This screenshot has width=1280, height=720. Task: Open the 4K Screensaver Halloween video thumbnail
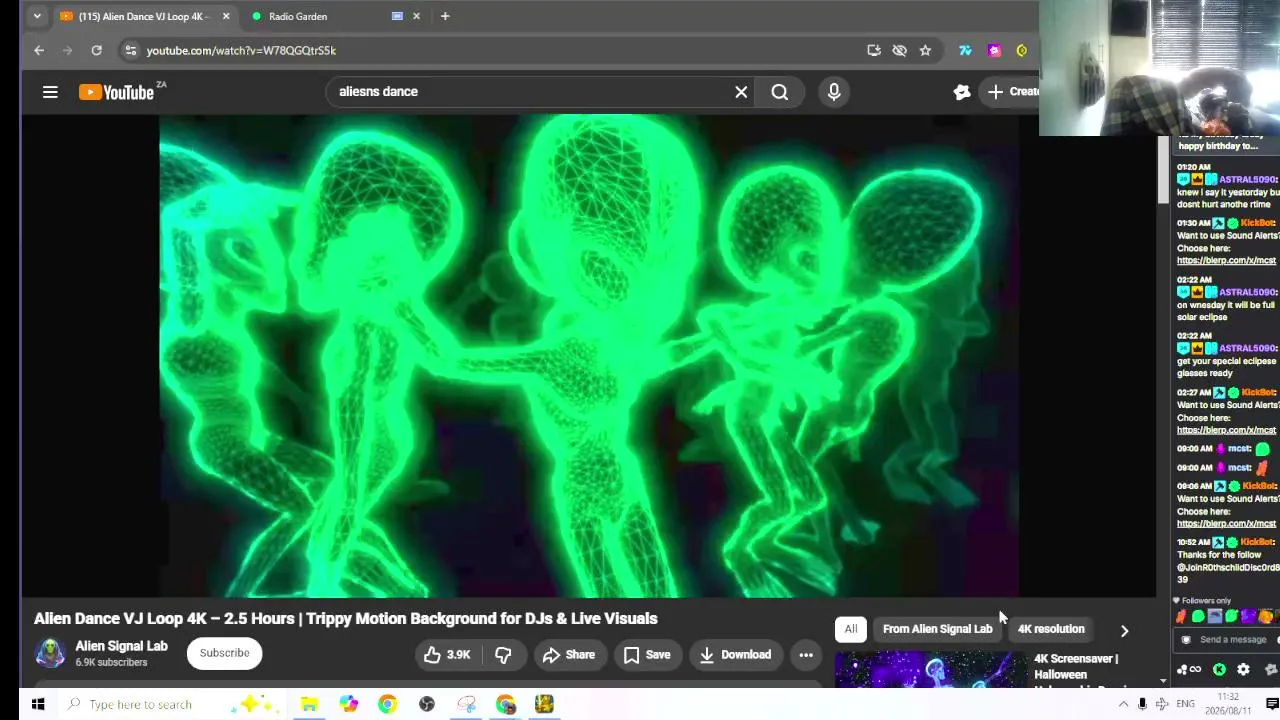(x=930, y=670)
